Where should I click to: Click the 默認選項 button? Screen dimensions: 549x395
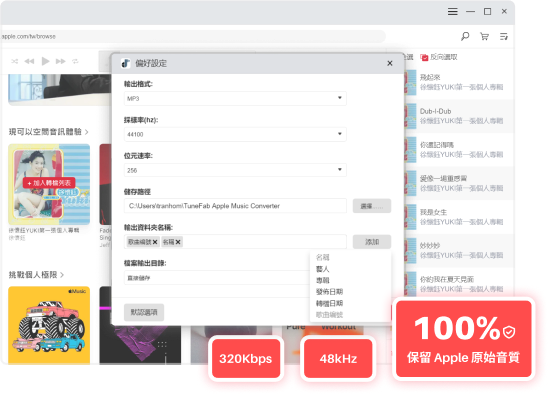click(144, 312)
